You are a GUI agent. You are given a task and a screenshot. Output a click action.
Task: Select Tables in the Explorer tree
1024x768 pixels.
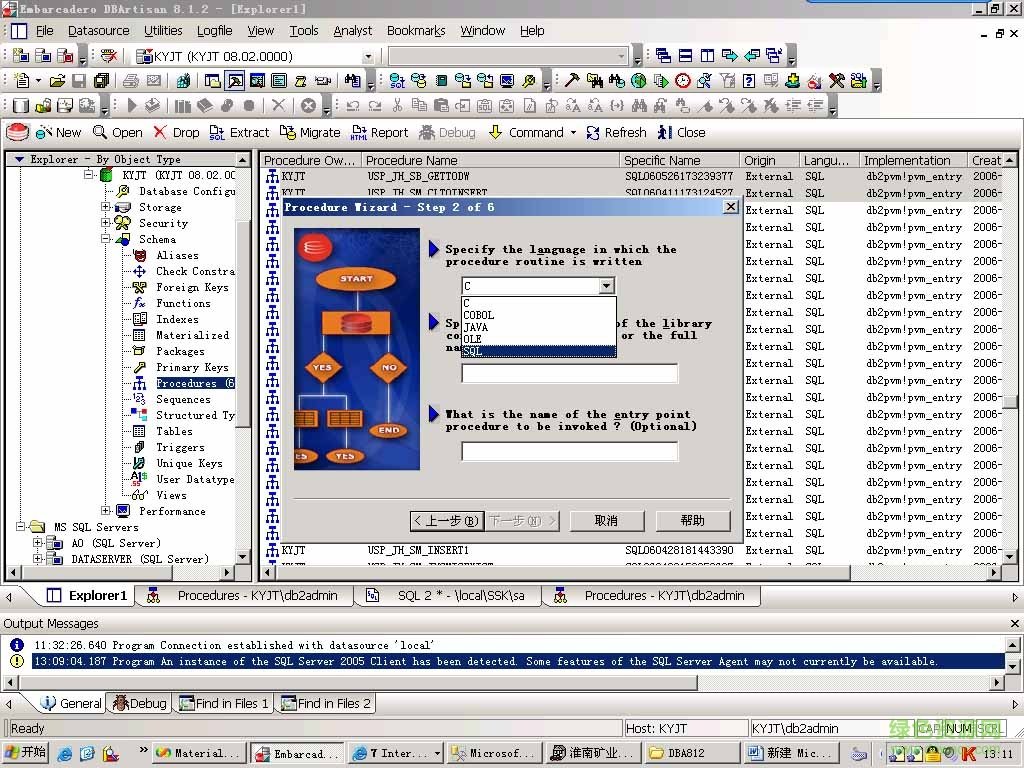pyautogui.click(x=174, y=431)
